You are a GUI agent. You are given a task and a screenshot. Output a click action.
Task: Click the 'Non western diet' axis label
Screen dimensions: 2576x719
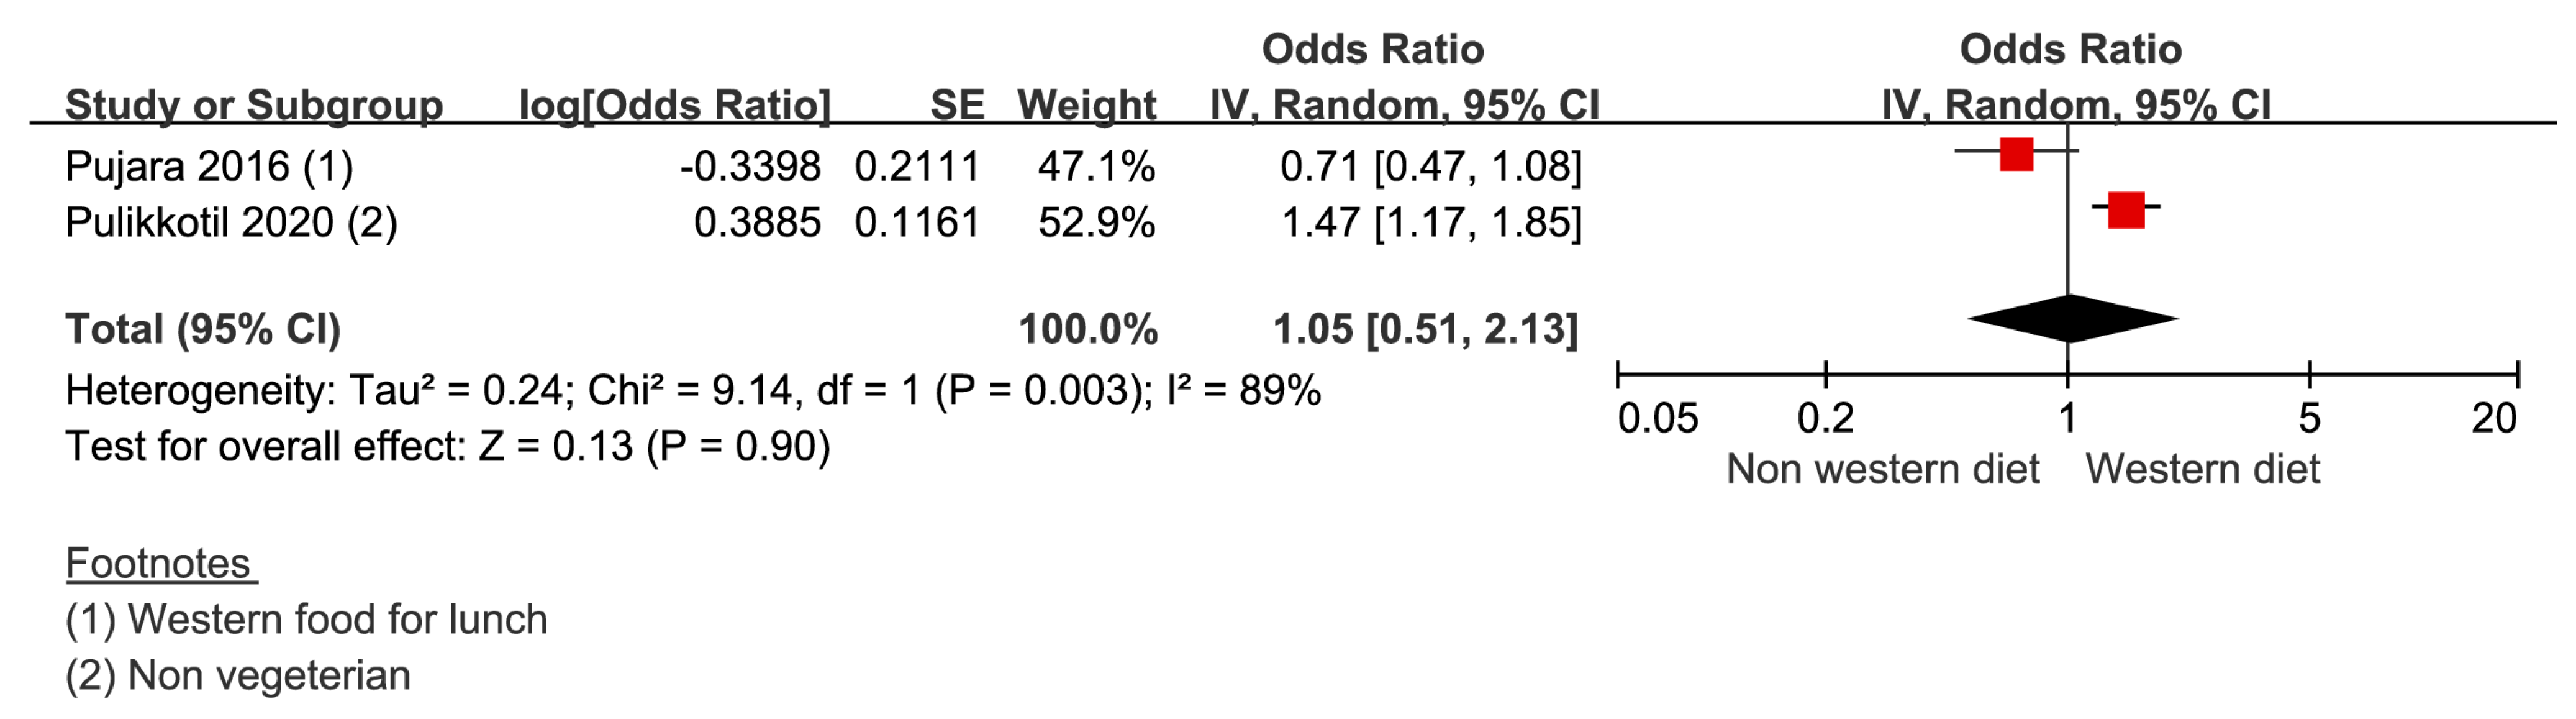1882,469
